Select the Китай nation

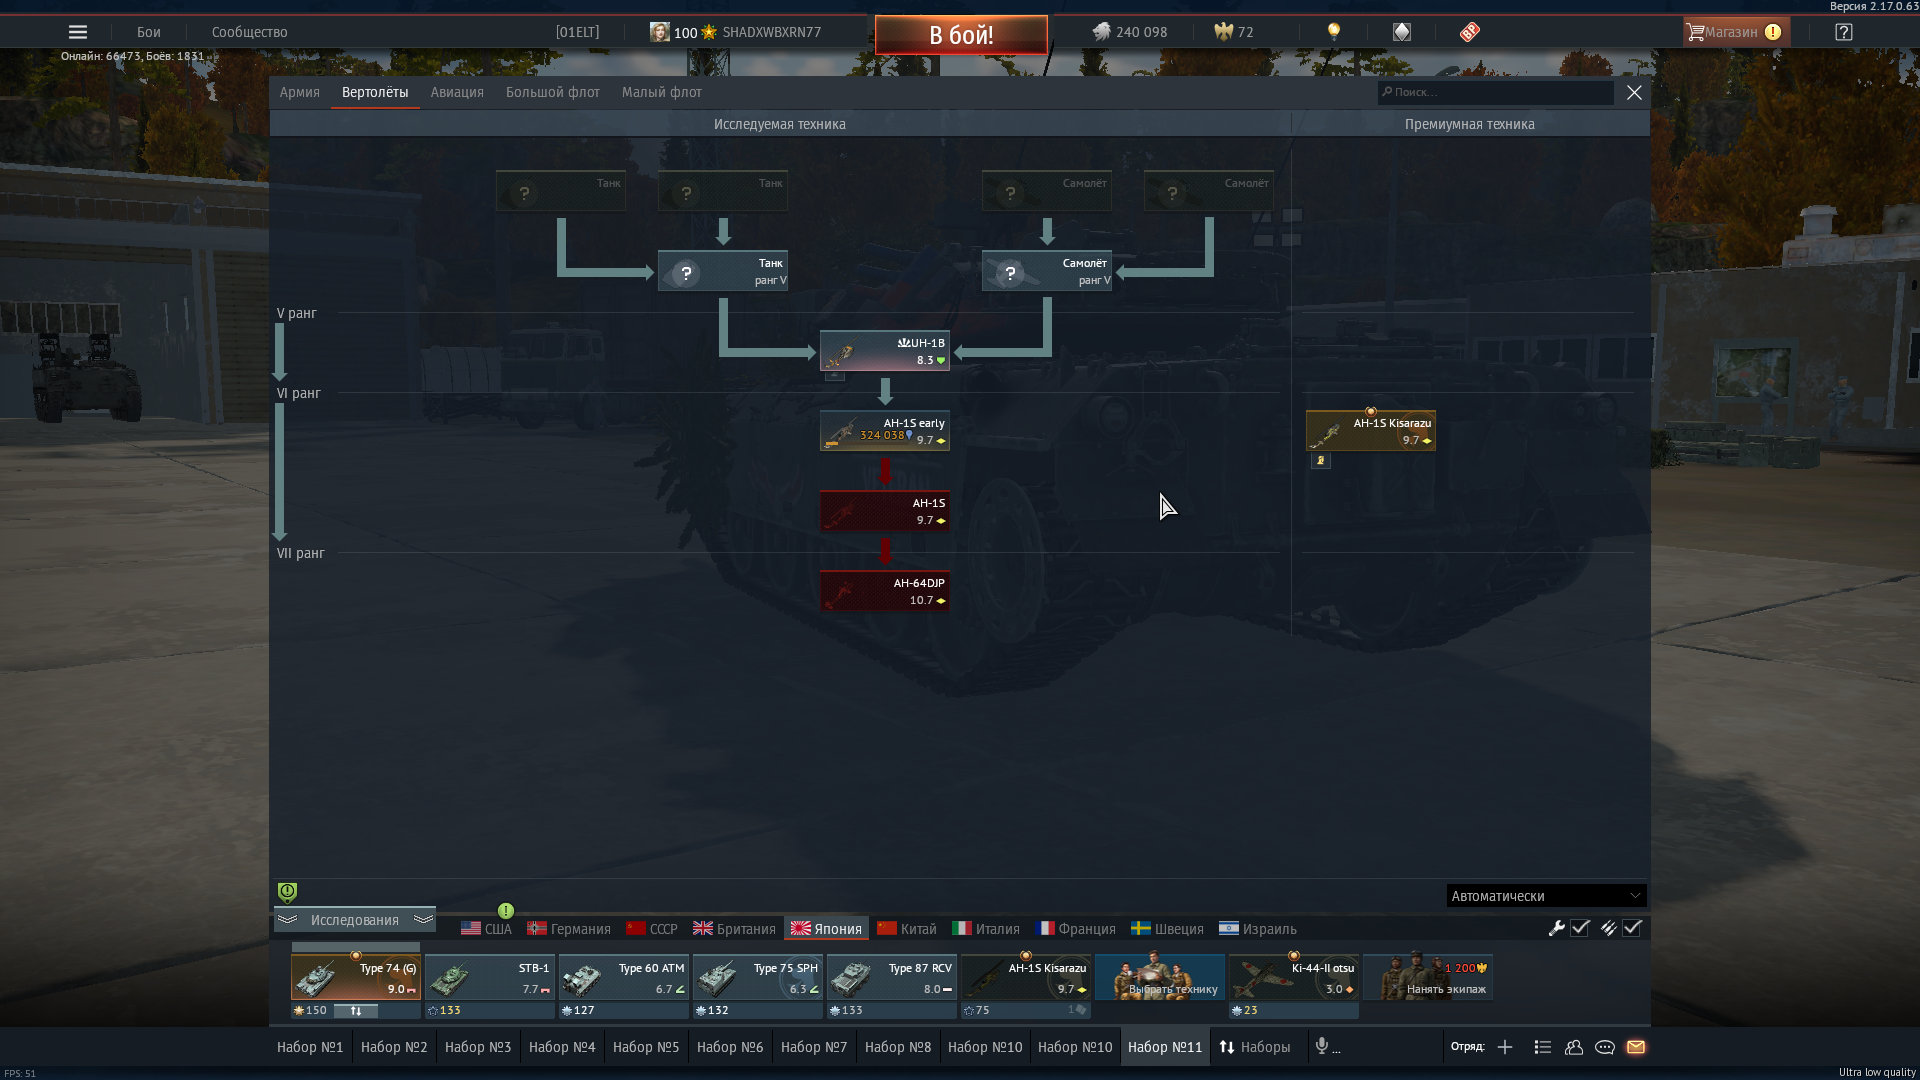pyautogui.click(x=907, y=929)
